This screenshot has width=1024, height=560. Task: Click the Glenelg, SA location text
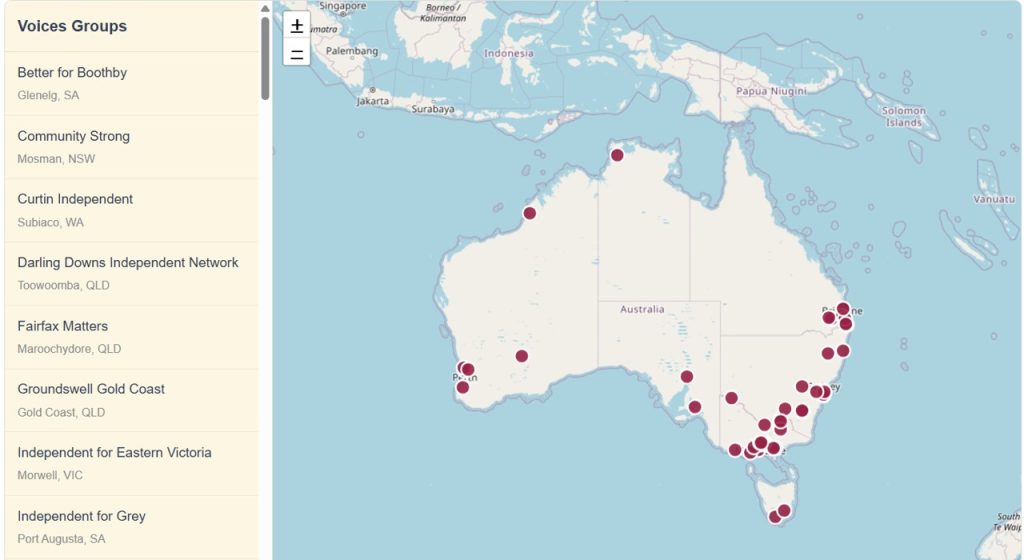tap(48, 95)
